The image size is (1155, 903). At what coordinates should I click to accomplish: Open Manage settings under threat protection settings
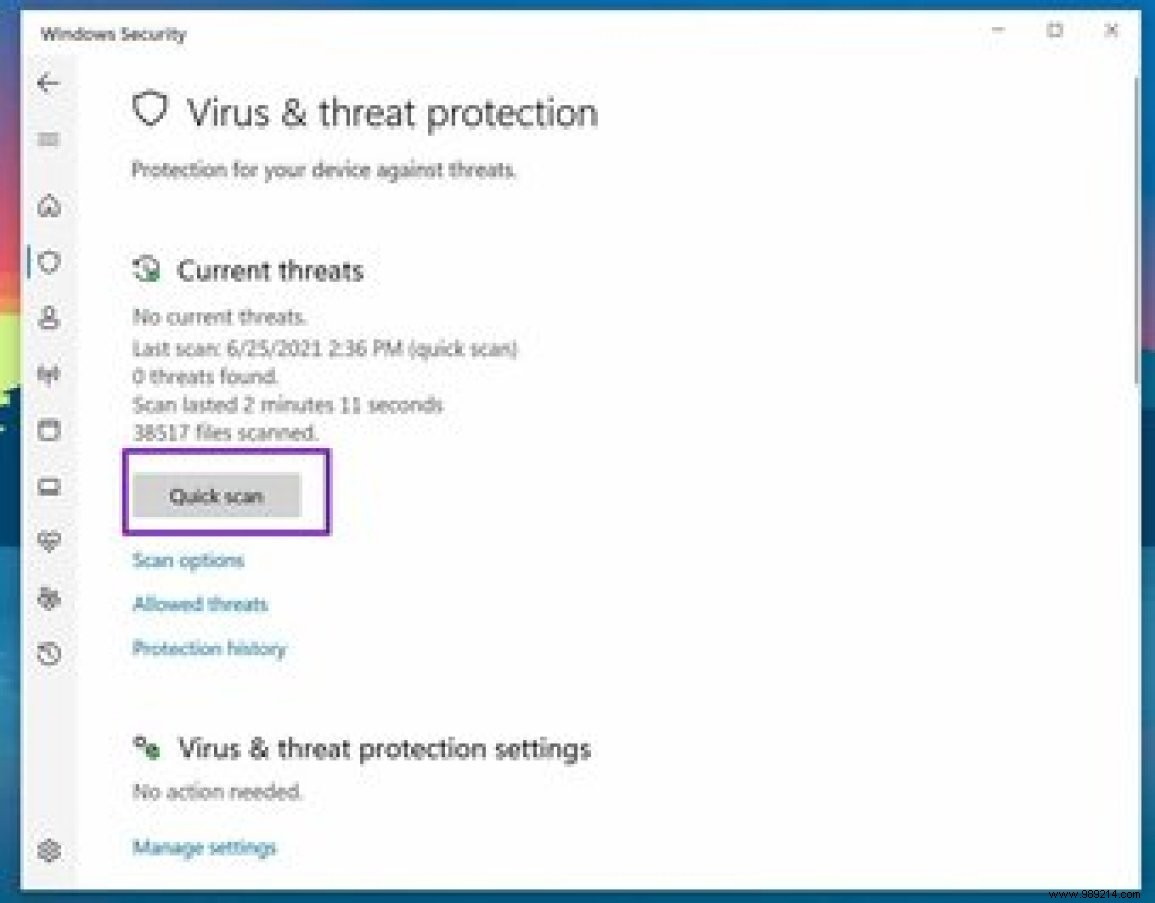click(204, 847)
